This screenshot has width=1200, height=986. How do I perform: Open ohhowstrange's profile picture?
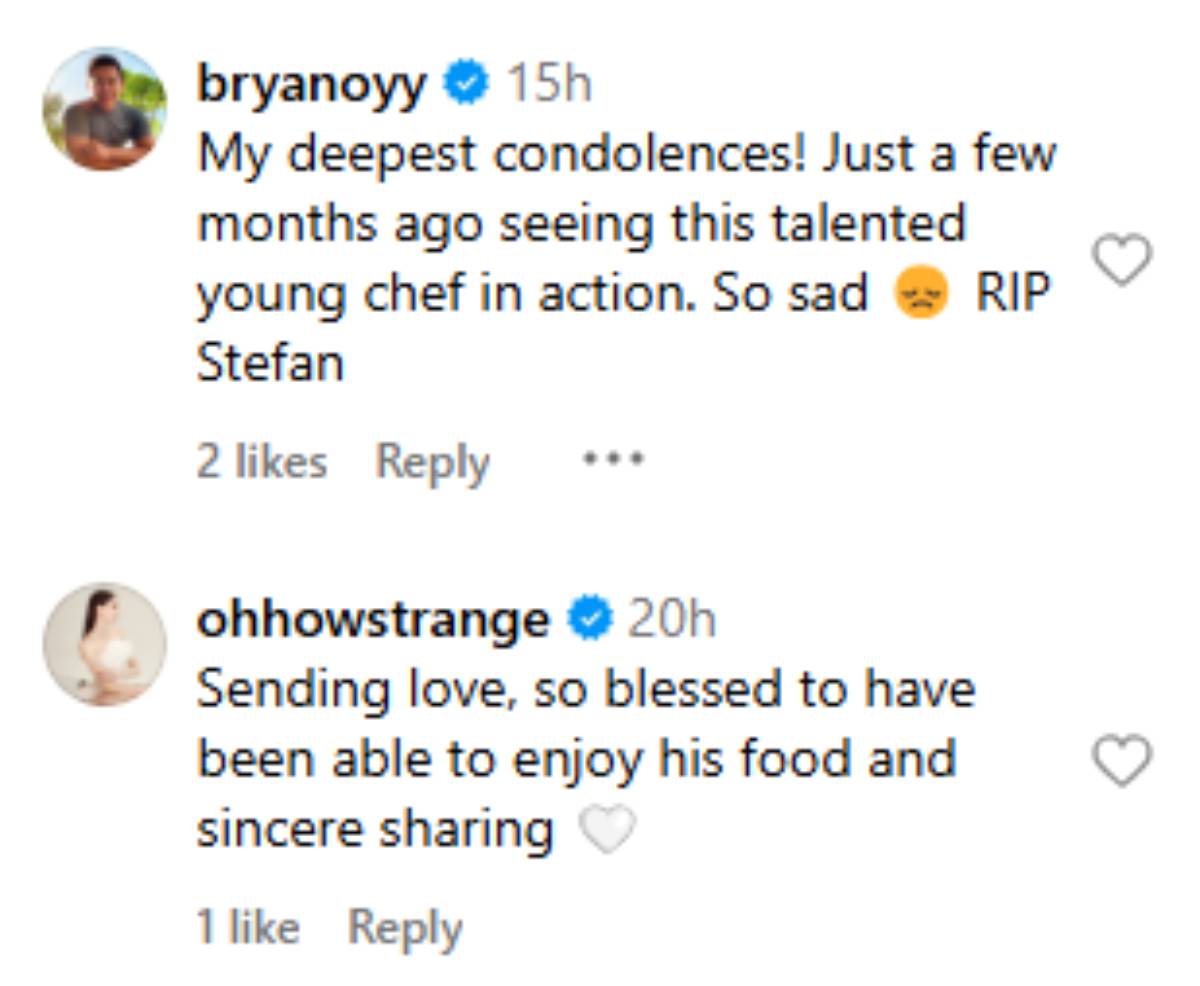pos(104,645)
